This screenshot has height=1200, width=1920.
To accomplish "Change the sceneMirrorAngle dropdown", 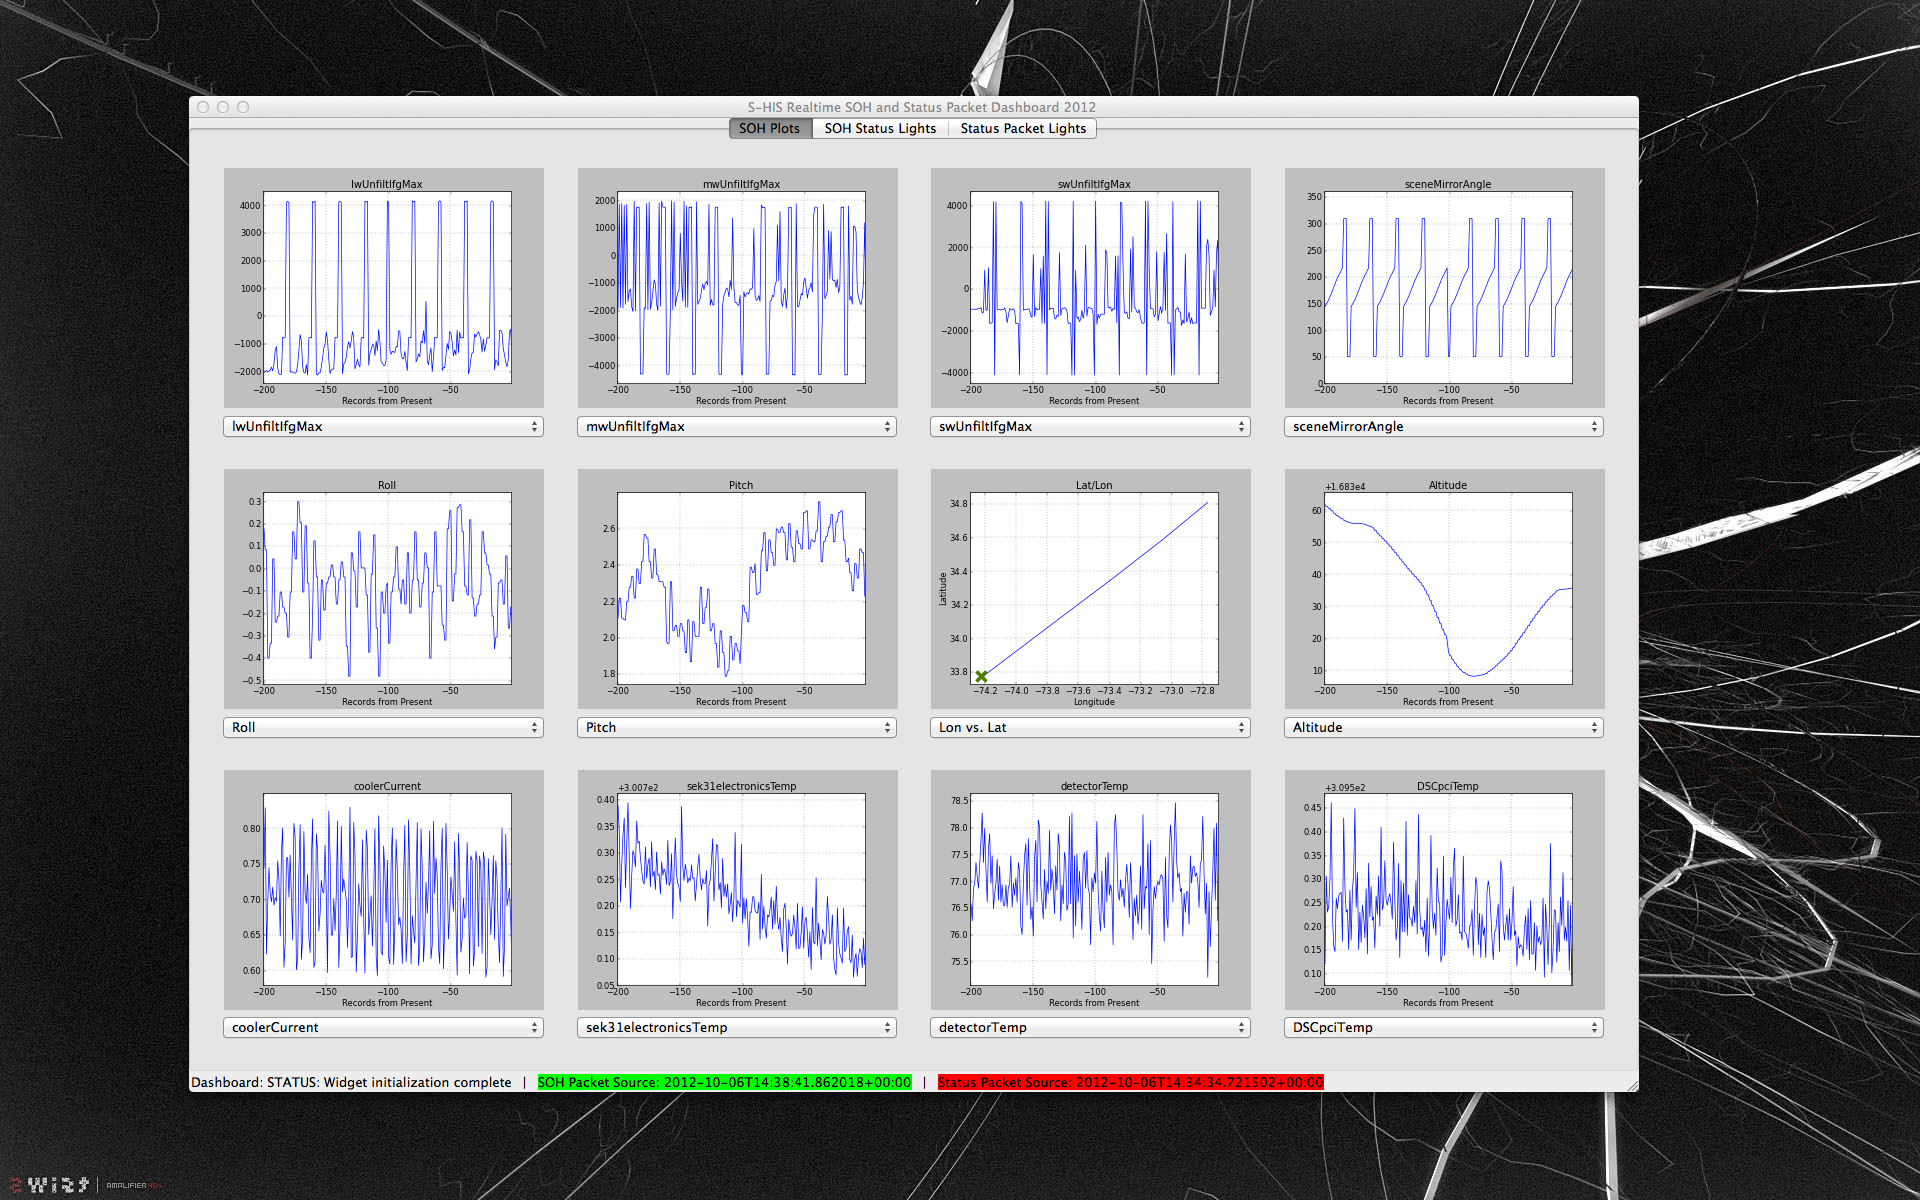I will click(x=1444, y=426).
